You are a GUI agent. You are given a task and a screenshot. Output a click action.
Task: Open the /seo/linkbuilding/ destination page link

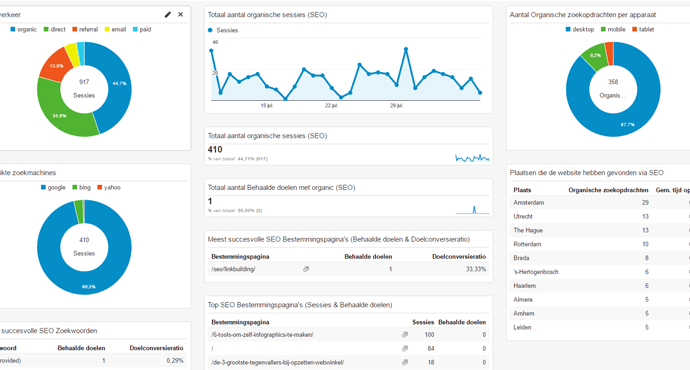point(233,269)
